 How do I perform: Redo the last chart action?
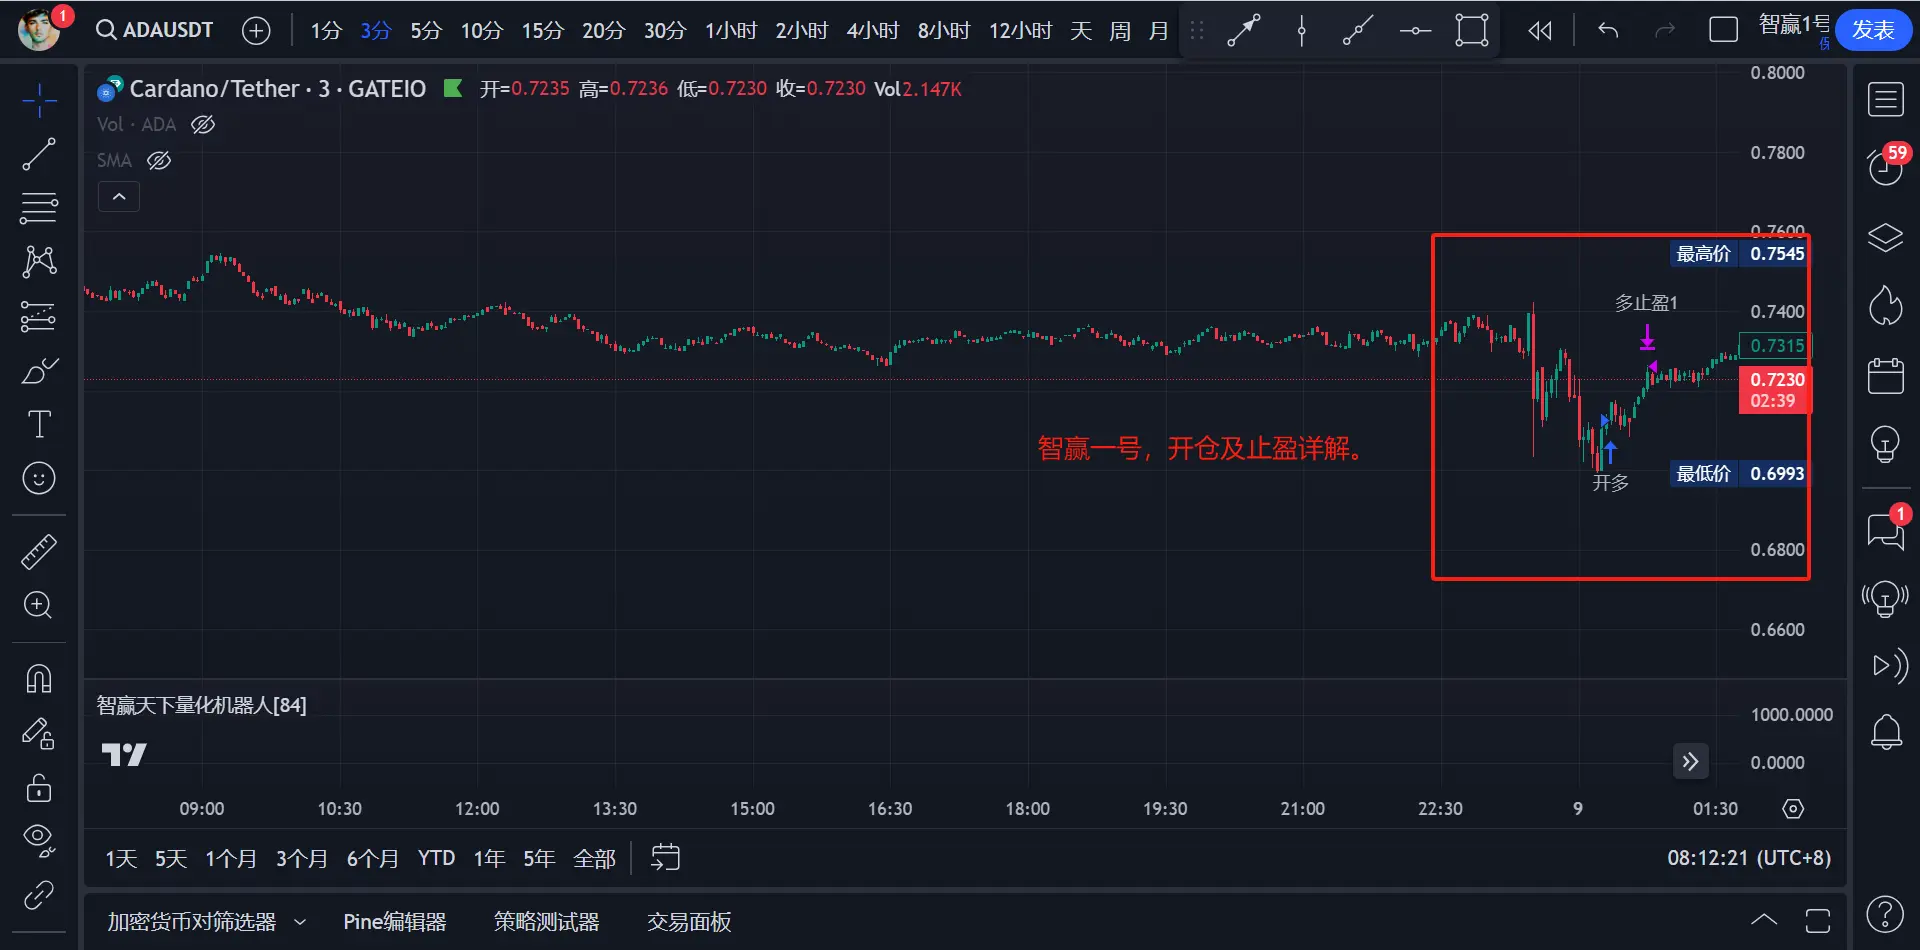tap(1665, 30)
